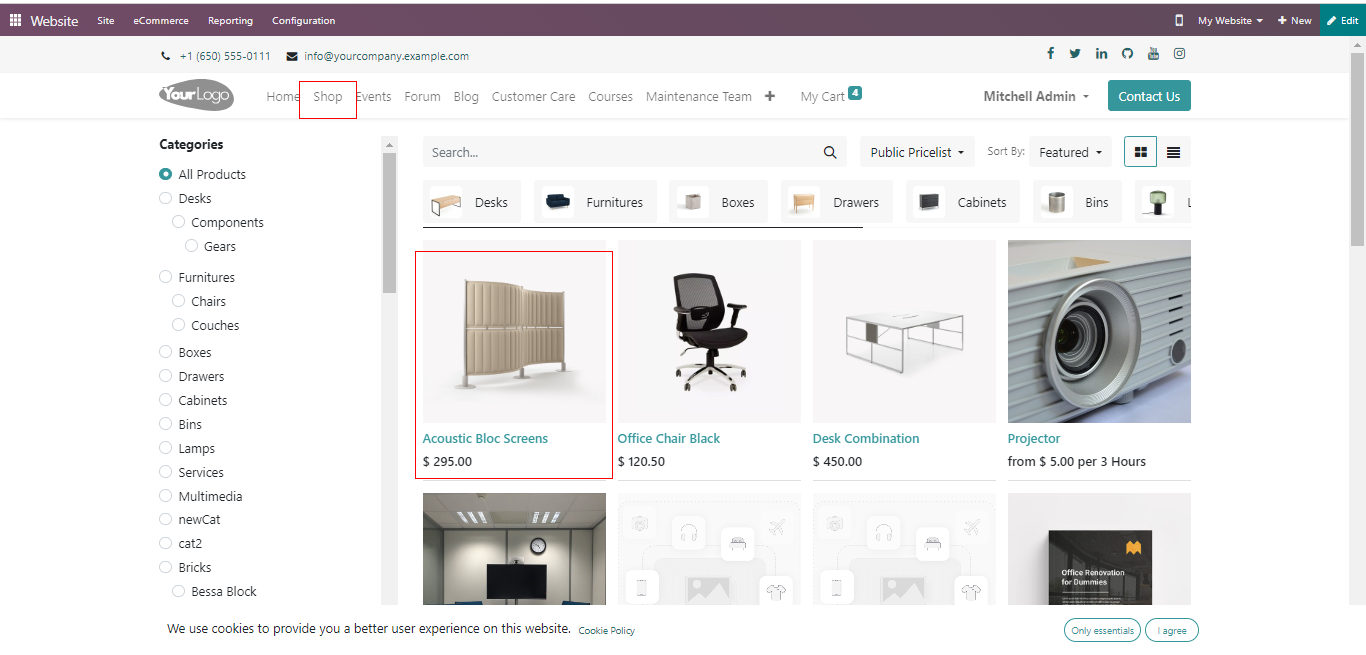This screenshot has height=655, width=1366.
Task: Open the apps grid menu icon
Action: [15, 20]
